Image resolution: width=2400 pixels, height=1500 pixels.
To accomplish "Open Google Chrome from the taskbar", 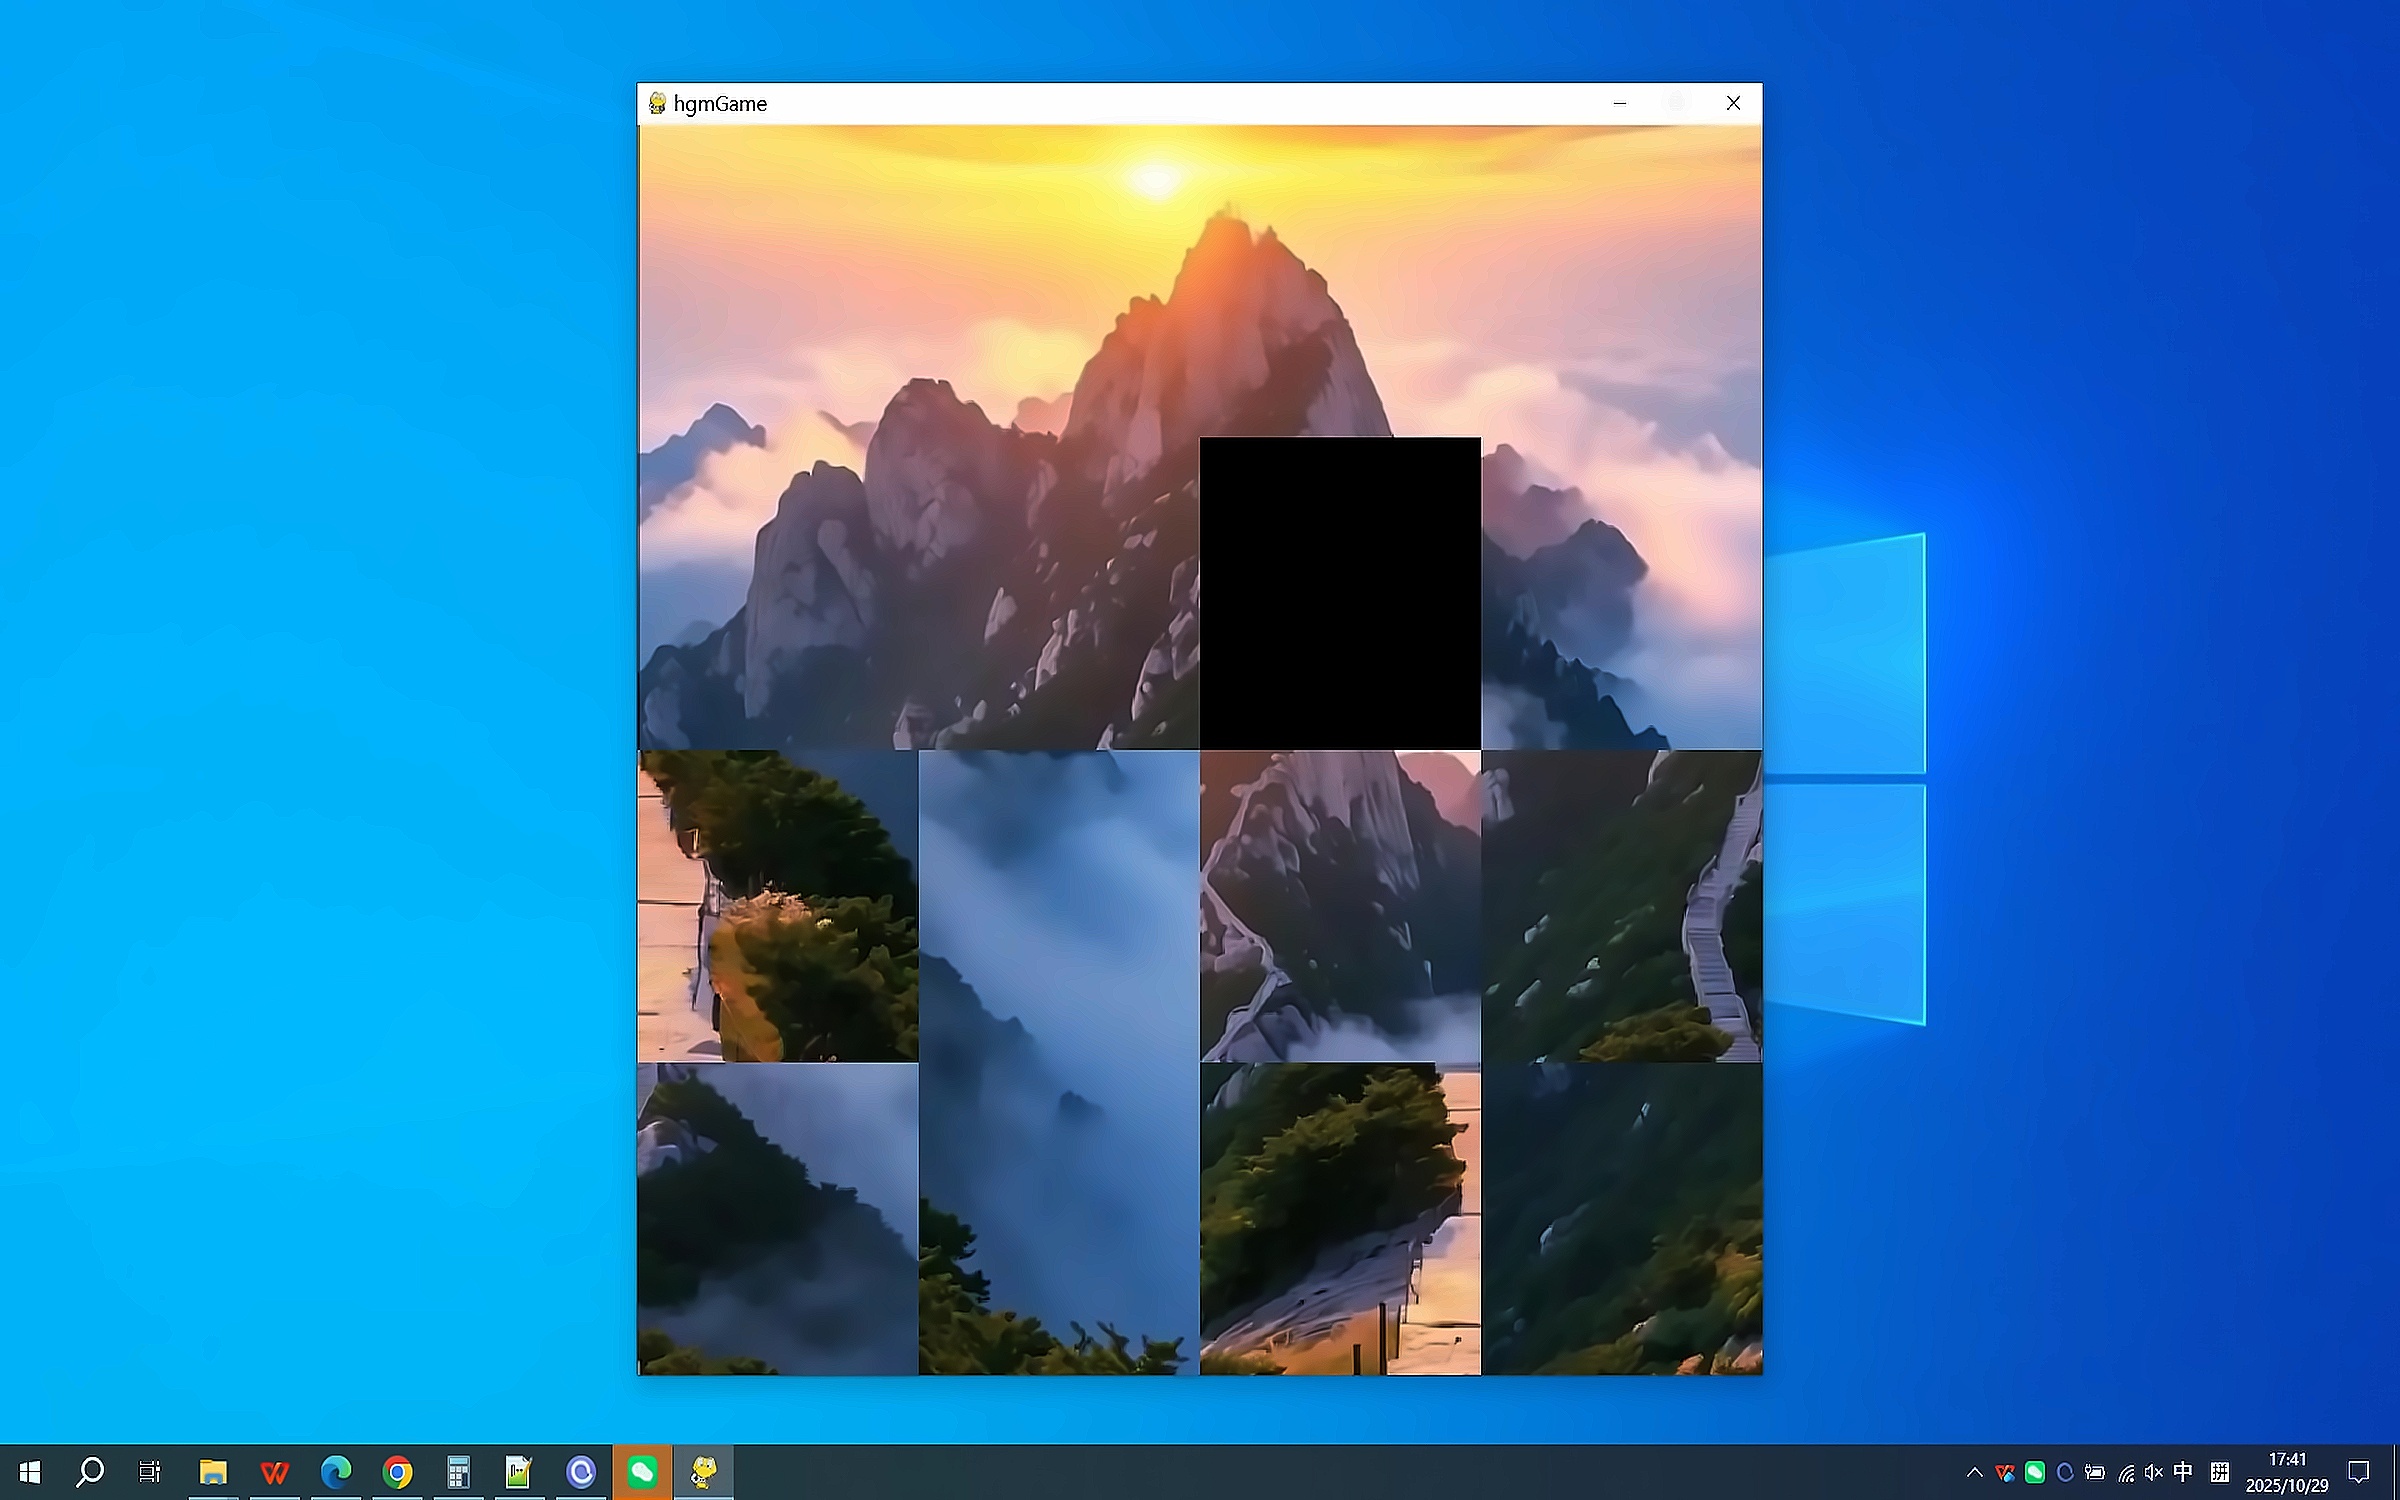I will tap(398, 1472).
